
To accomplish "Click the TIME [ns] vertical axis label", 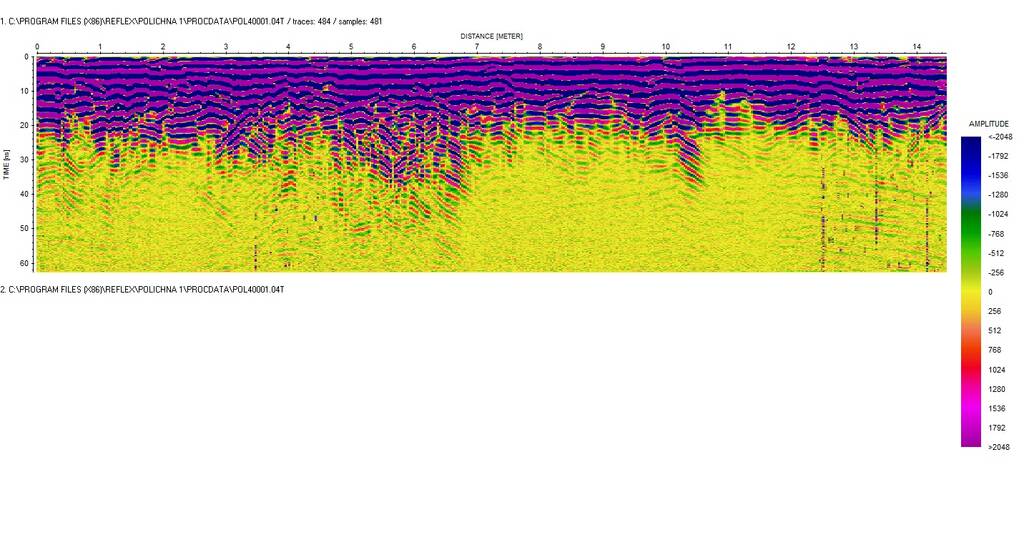I will [6, 160].
